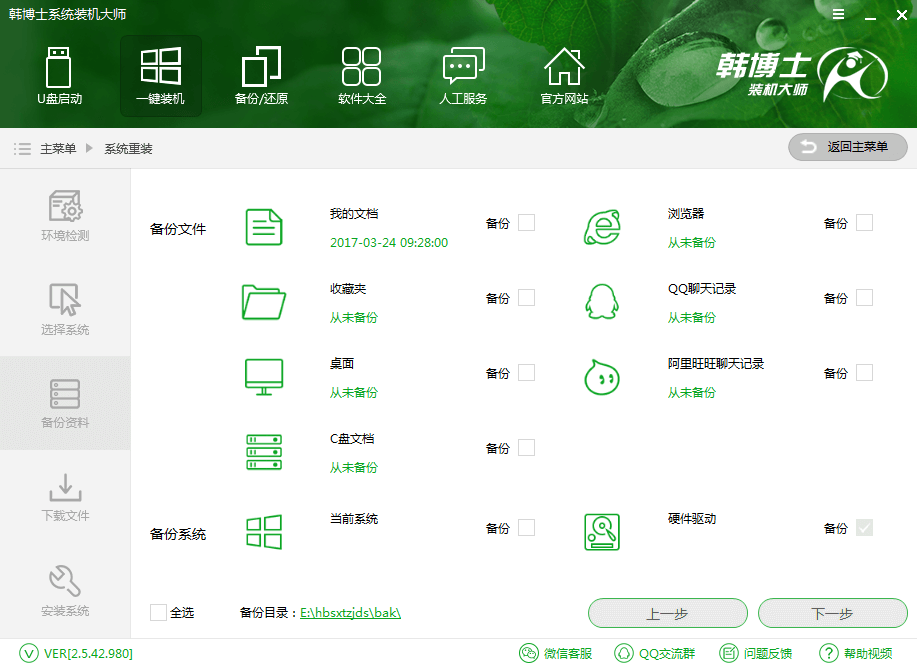Click the C盘文档 drive icon
917x666 pixels.
(264, 451)
